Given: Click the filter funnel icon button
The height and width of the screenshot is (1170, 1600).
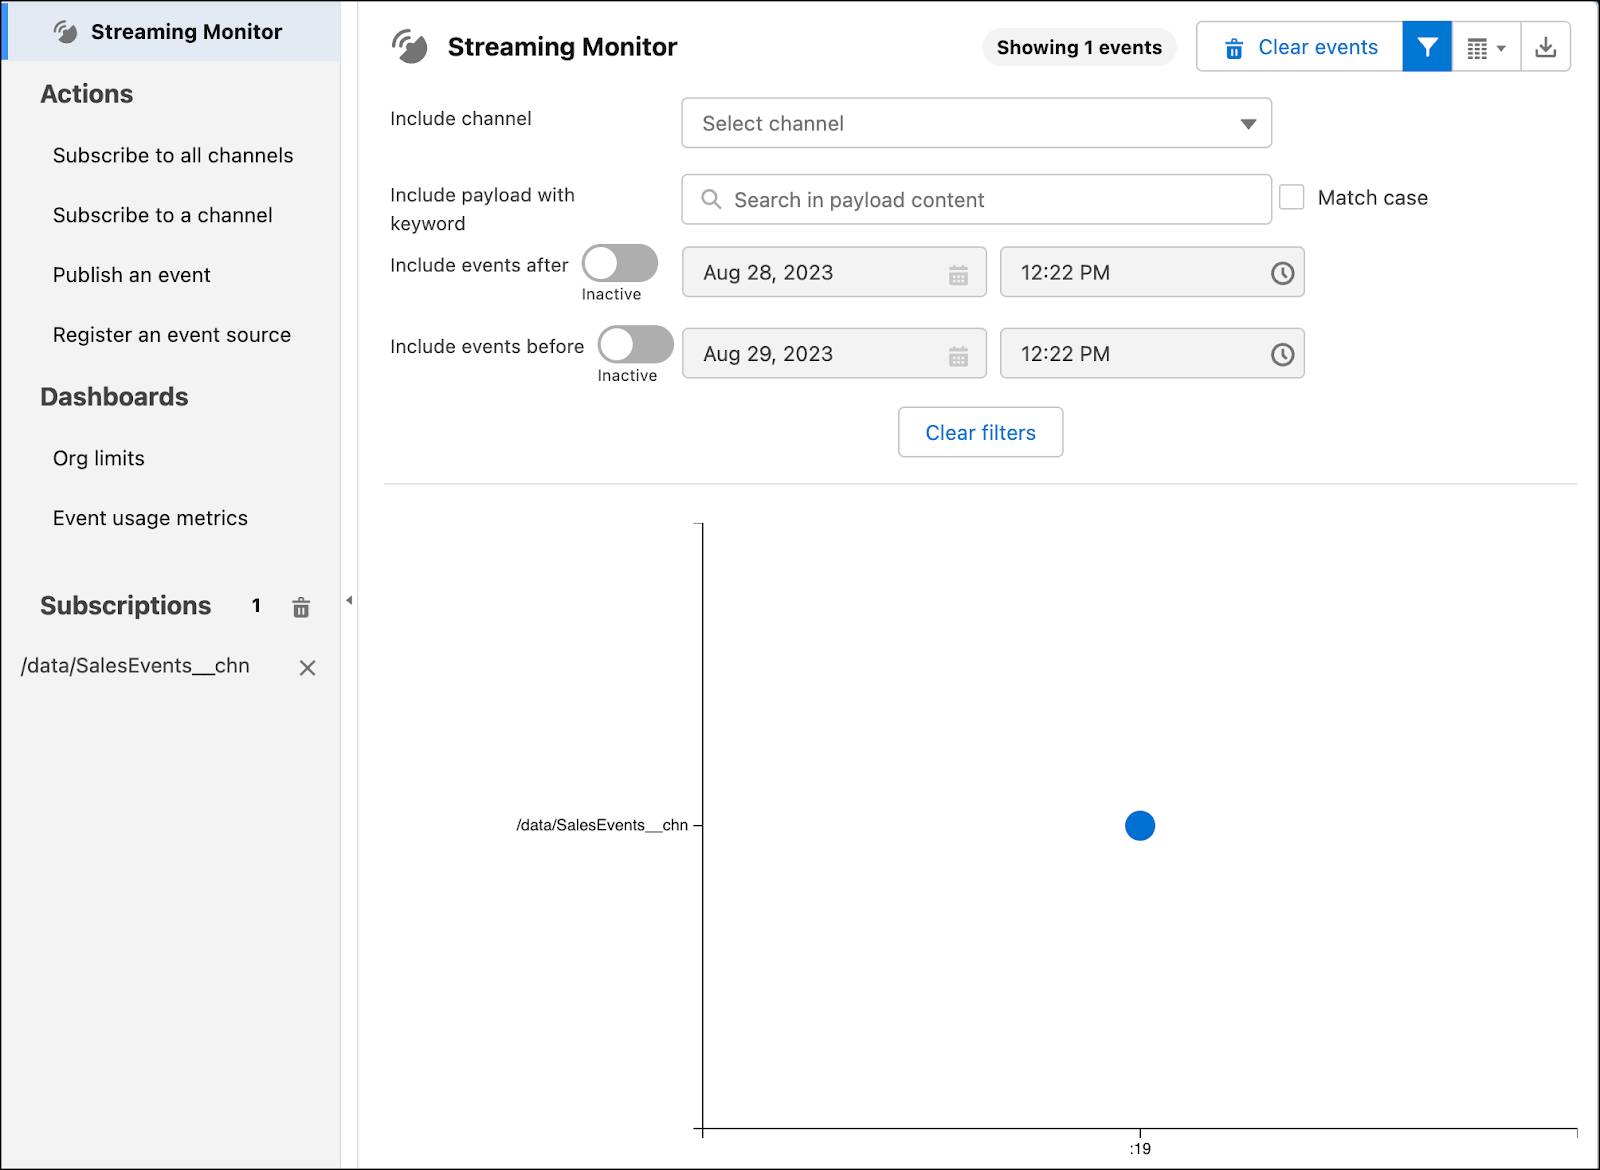Looking at the screenshot, I should (x=1427, y=47).
